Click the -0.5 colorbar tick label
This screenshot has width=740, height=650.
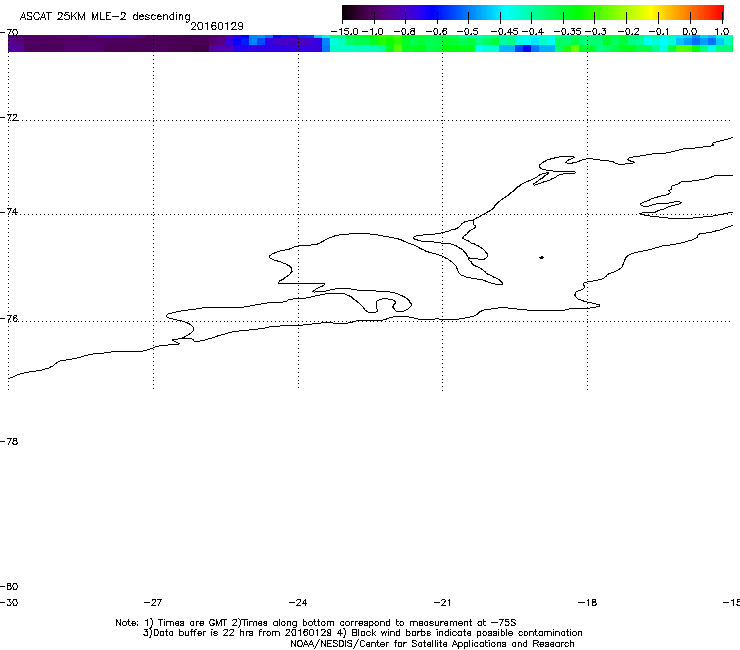[x=468, y=32]
